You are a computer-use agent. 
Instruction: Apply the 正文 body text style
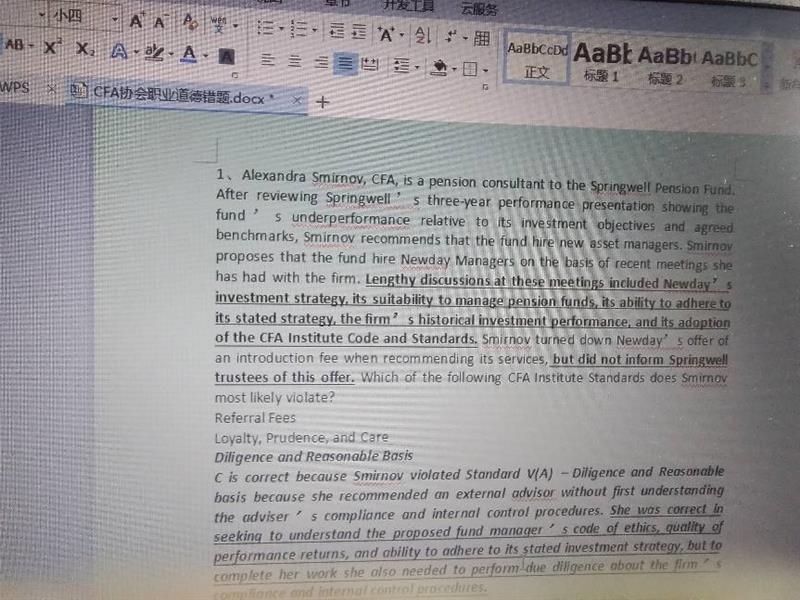point(536,59)
